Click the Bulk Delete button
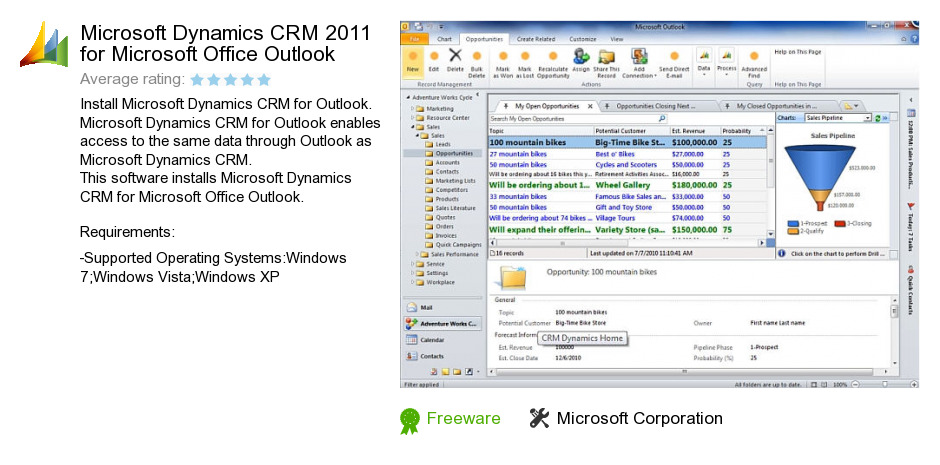This screenshot has height=465, width=940. tap(477, 64)
